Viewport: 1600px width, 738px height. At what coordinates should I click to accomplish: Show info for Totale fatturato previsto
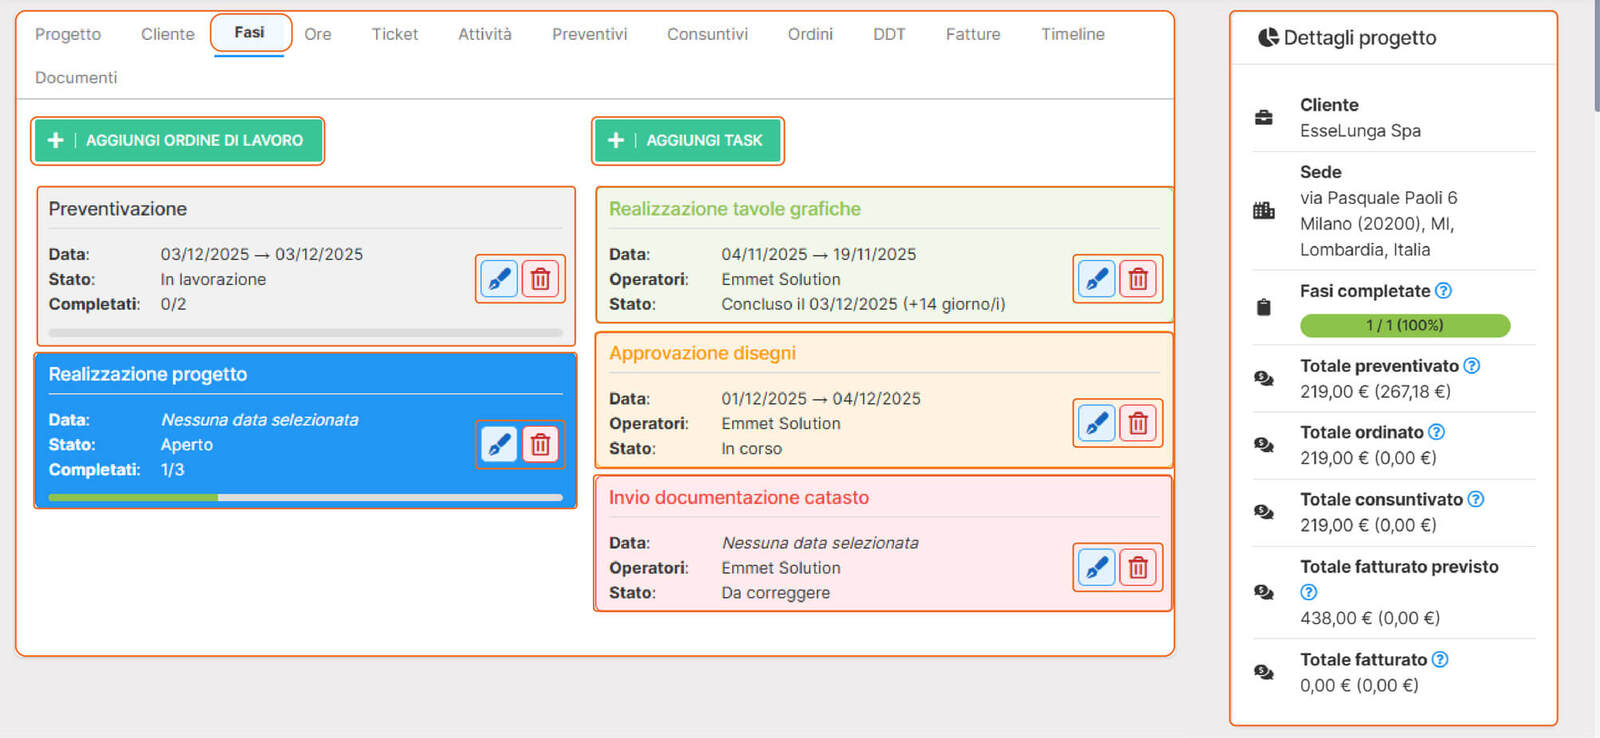click(x=1308, y=592)
